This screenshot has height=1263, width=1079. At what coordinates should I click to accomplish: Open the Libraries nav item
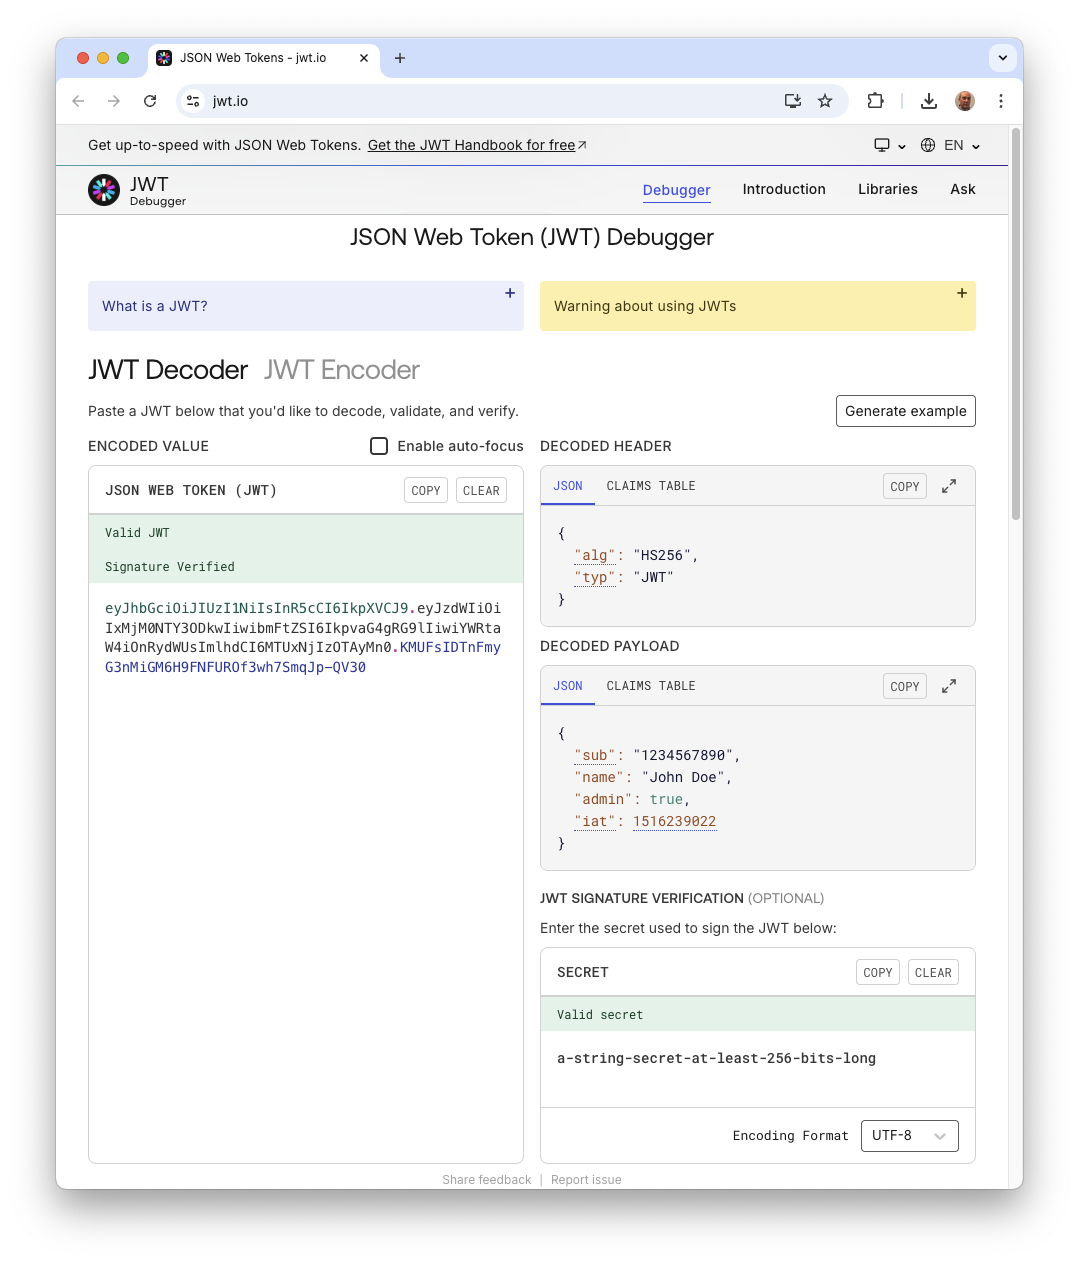[x=888, y=189]
